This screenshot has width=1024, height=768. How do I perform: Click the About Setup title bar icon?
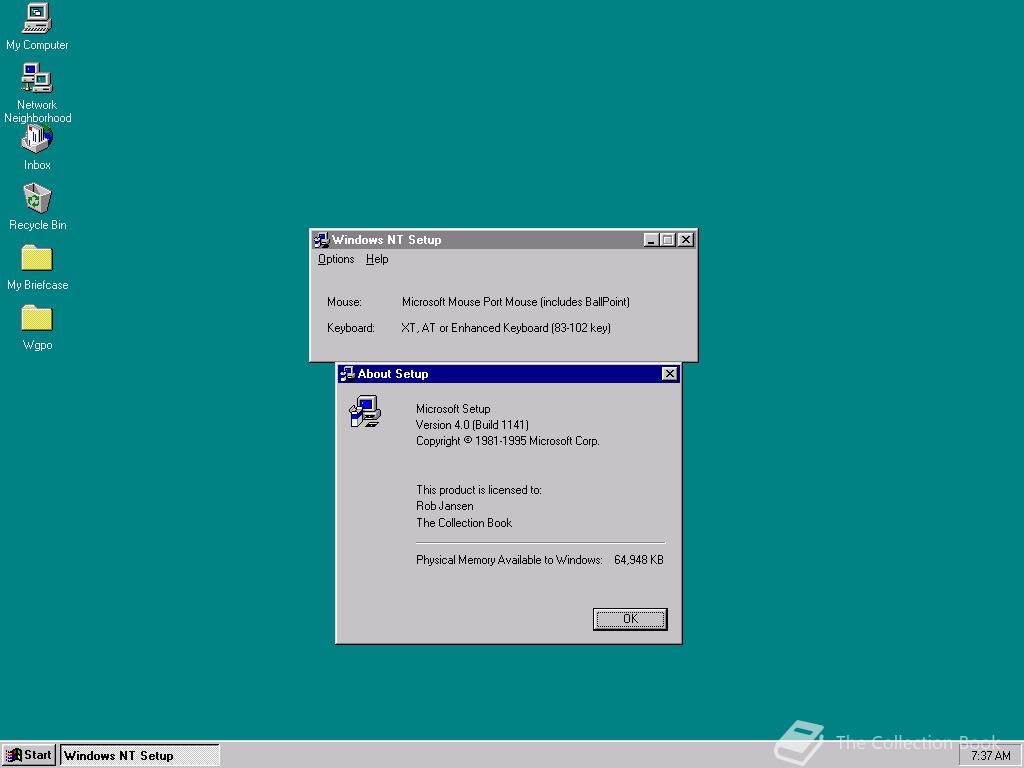click(347, 374)
